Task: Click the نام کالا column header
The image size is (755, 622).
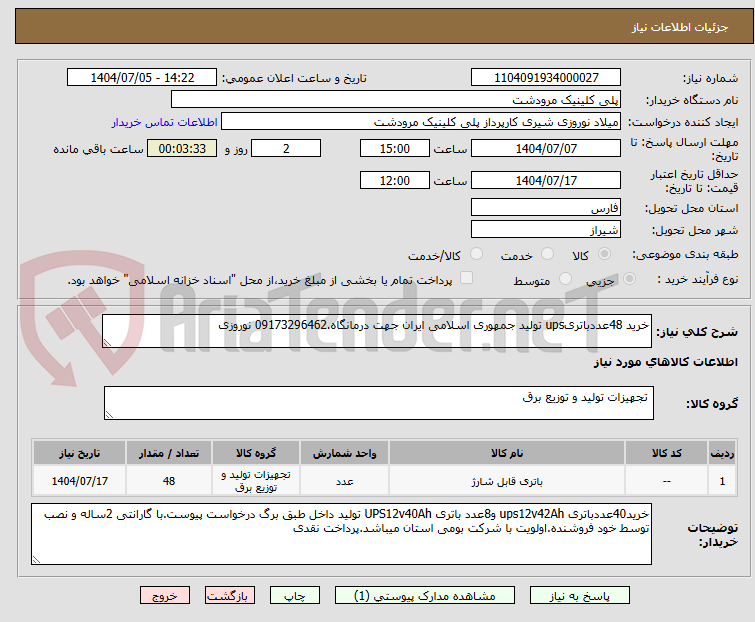Action: coord(507,453)
